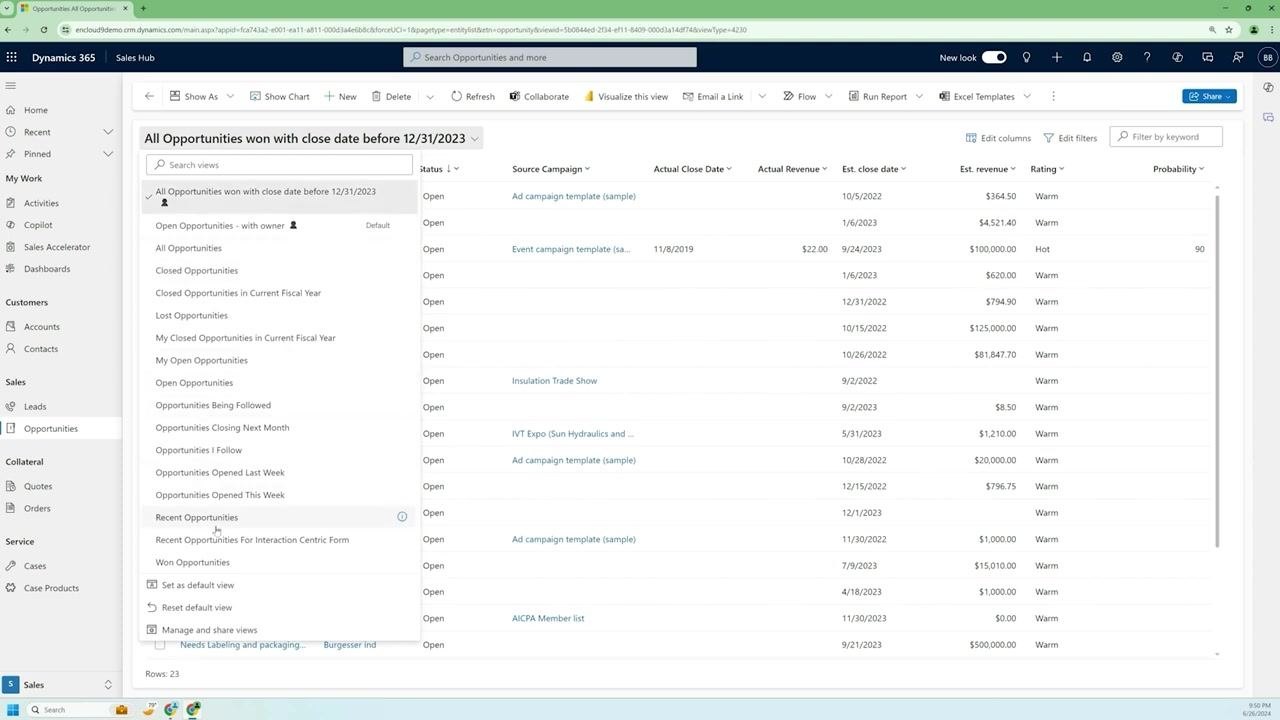Image resolution: width=1280 pixels, height=720 pixels.
Task: Click the Search views input field
Action: (279, 165)
